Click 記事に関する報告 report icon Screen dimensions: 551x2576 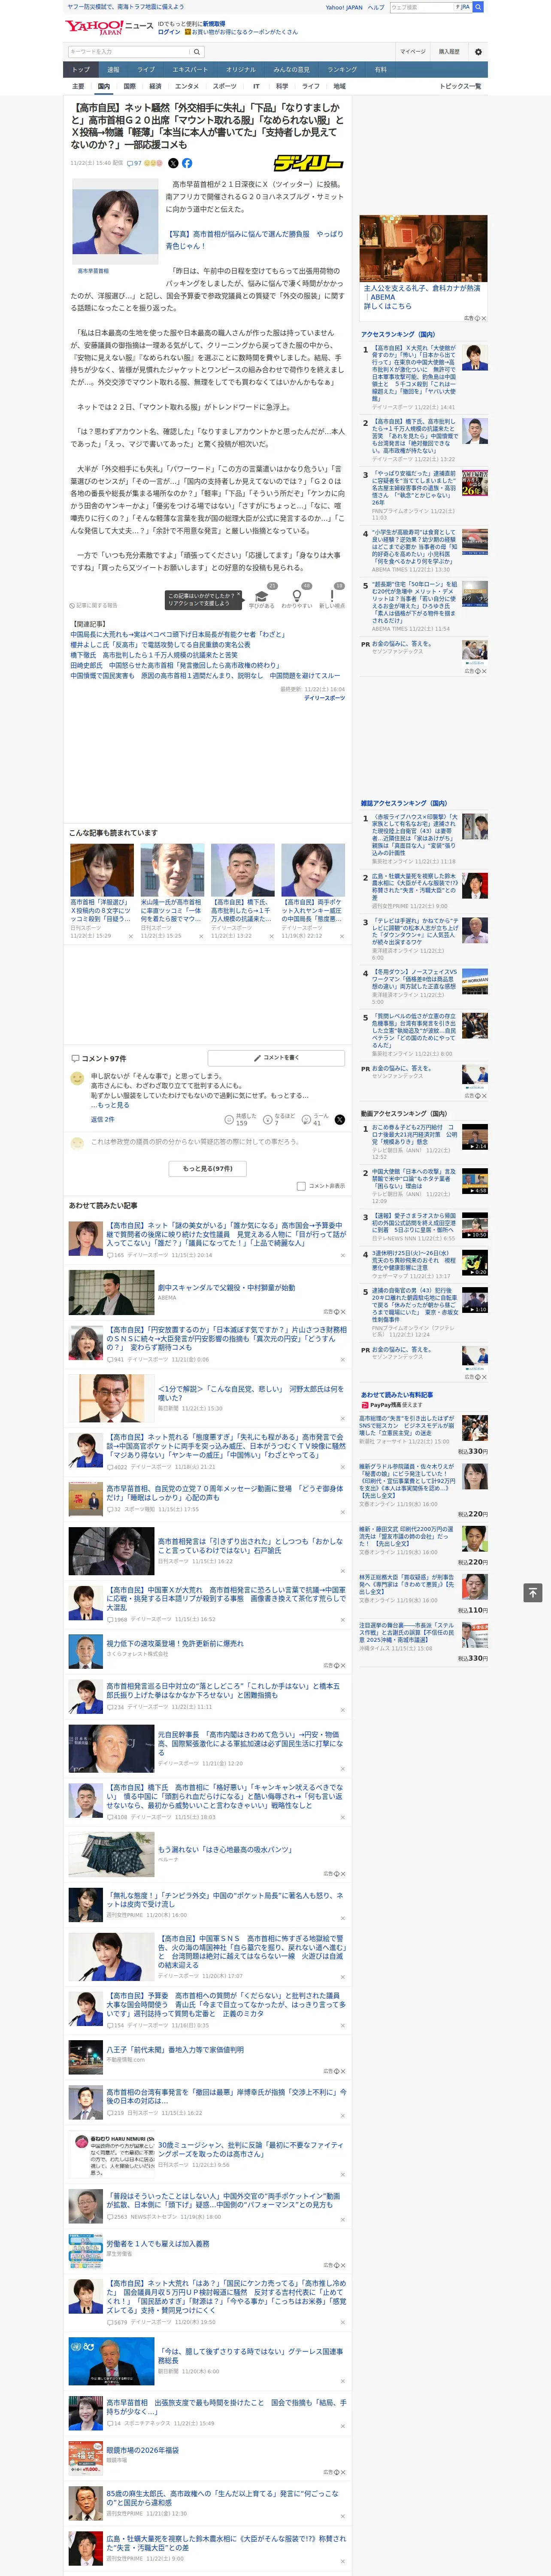[94, 605]
